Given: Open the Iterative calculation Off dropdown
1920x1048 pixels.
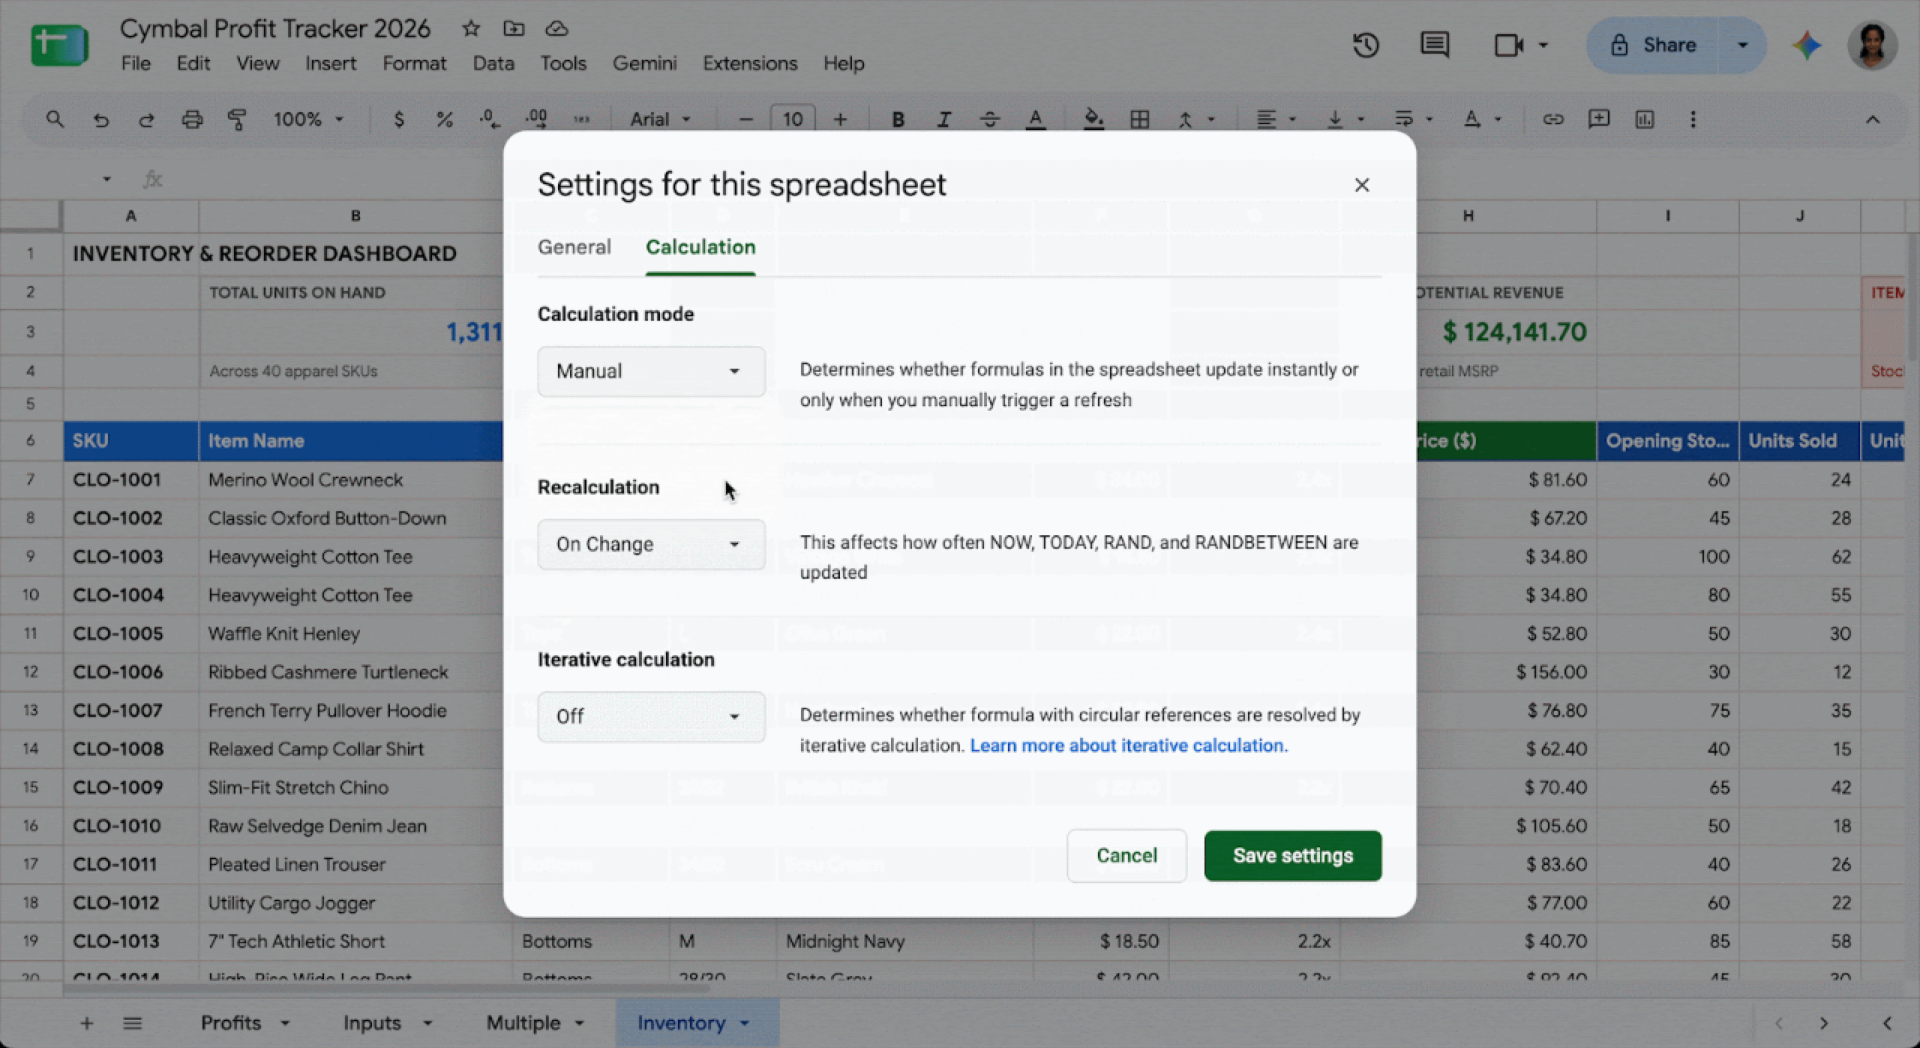Looking at the screenshot, I should pyautogui.click(x=651, y=716).
